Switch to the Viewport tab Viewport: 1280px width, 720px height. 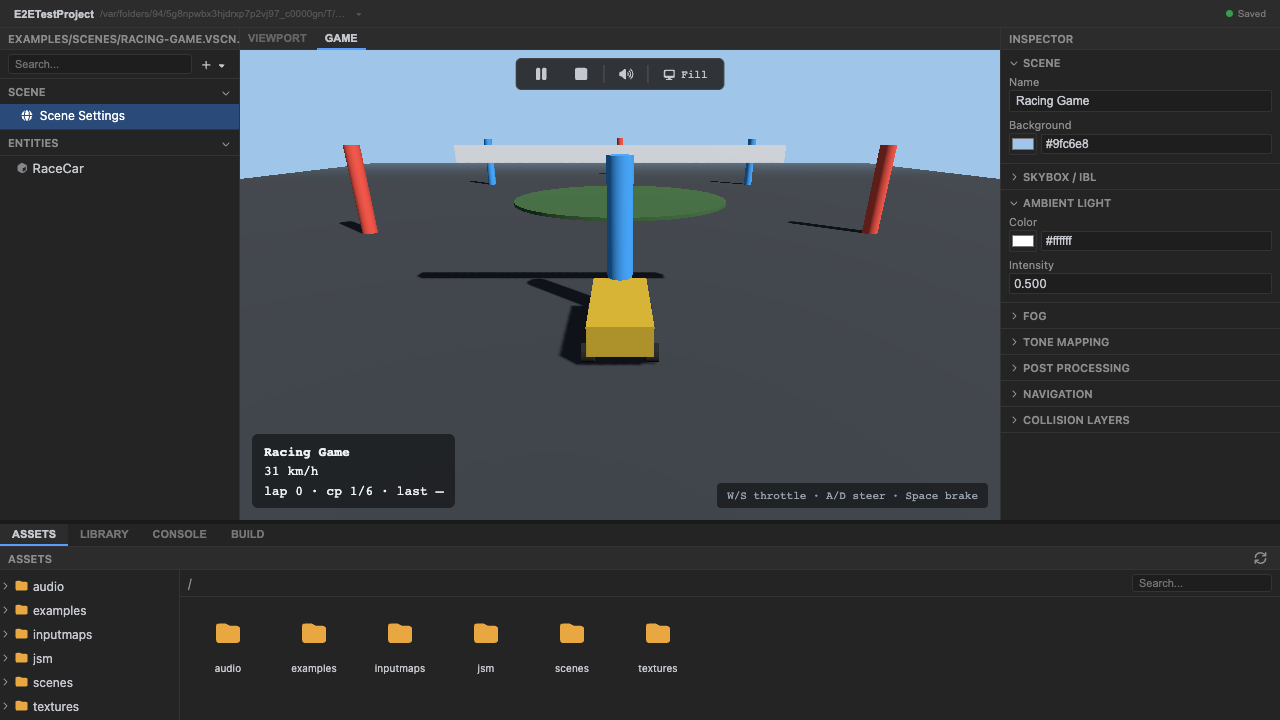click(277, 38)
